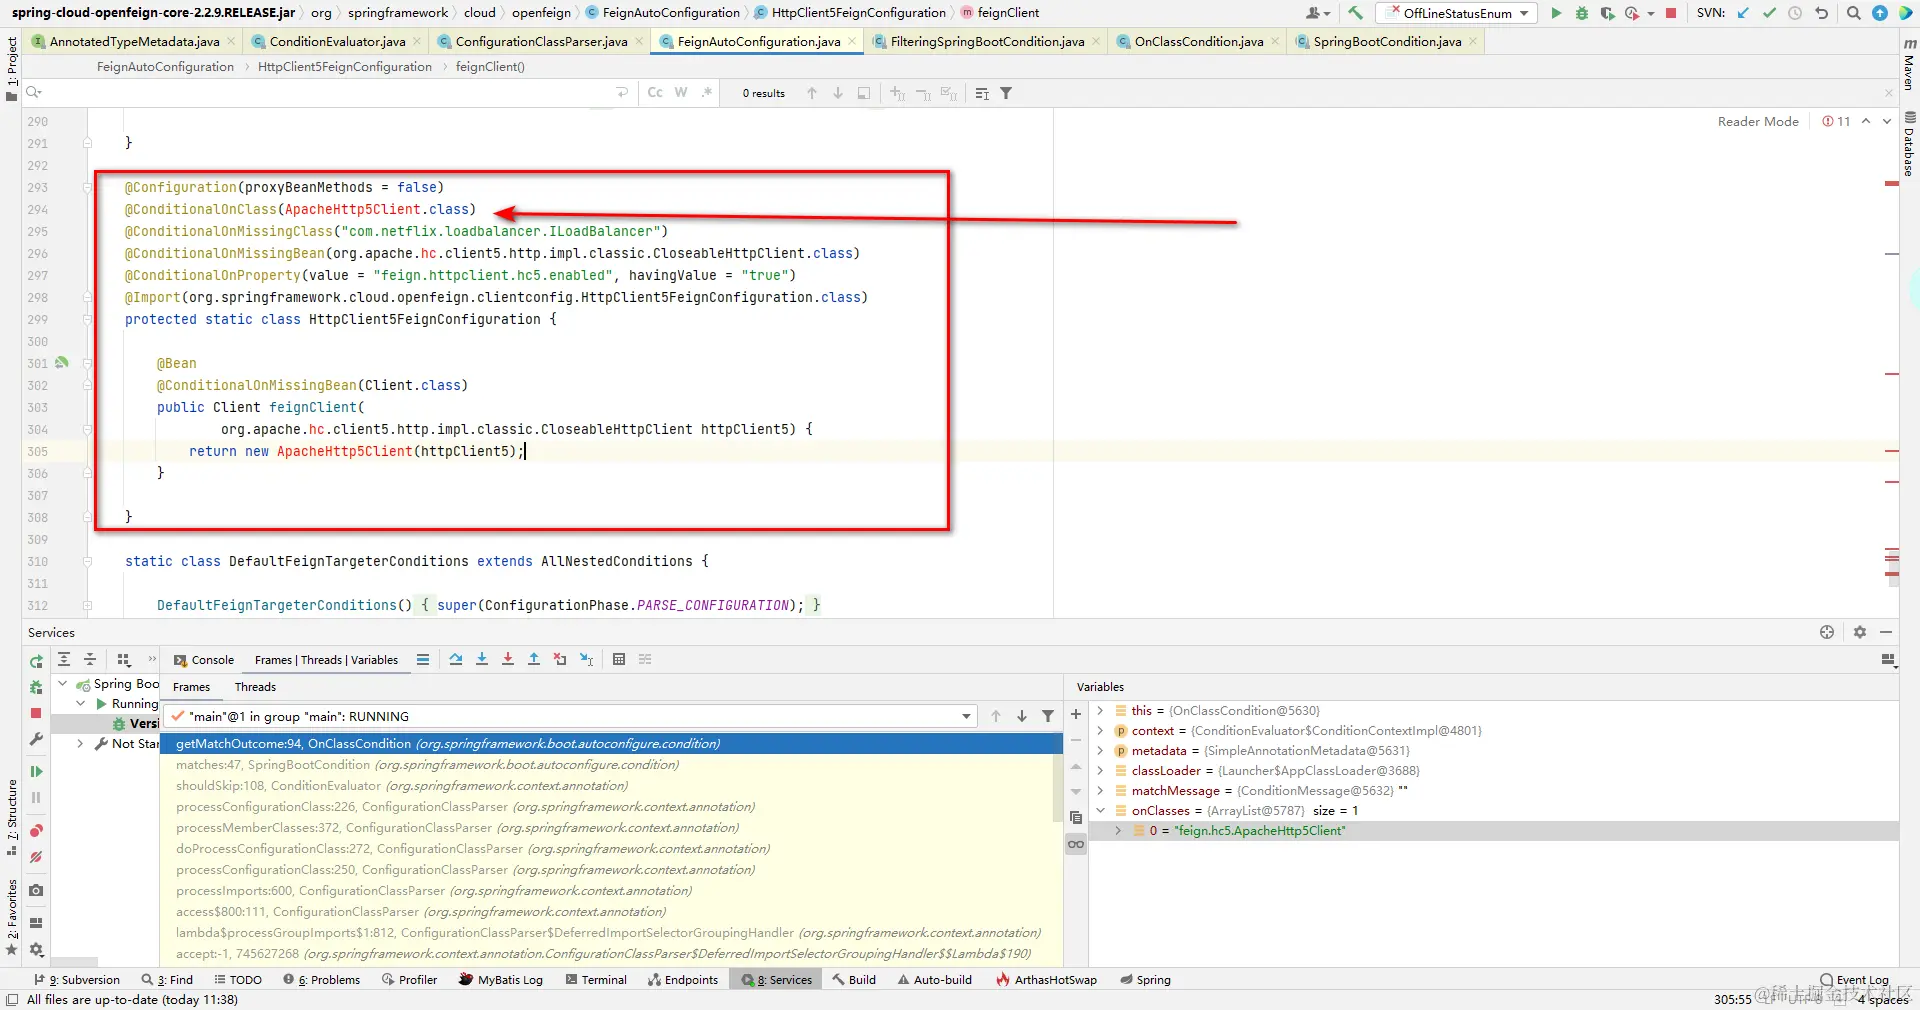Click Run to Cursor debugger icon
Screen dimensions: 1920x1010
587,659
